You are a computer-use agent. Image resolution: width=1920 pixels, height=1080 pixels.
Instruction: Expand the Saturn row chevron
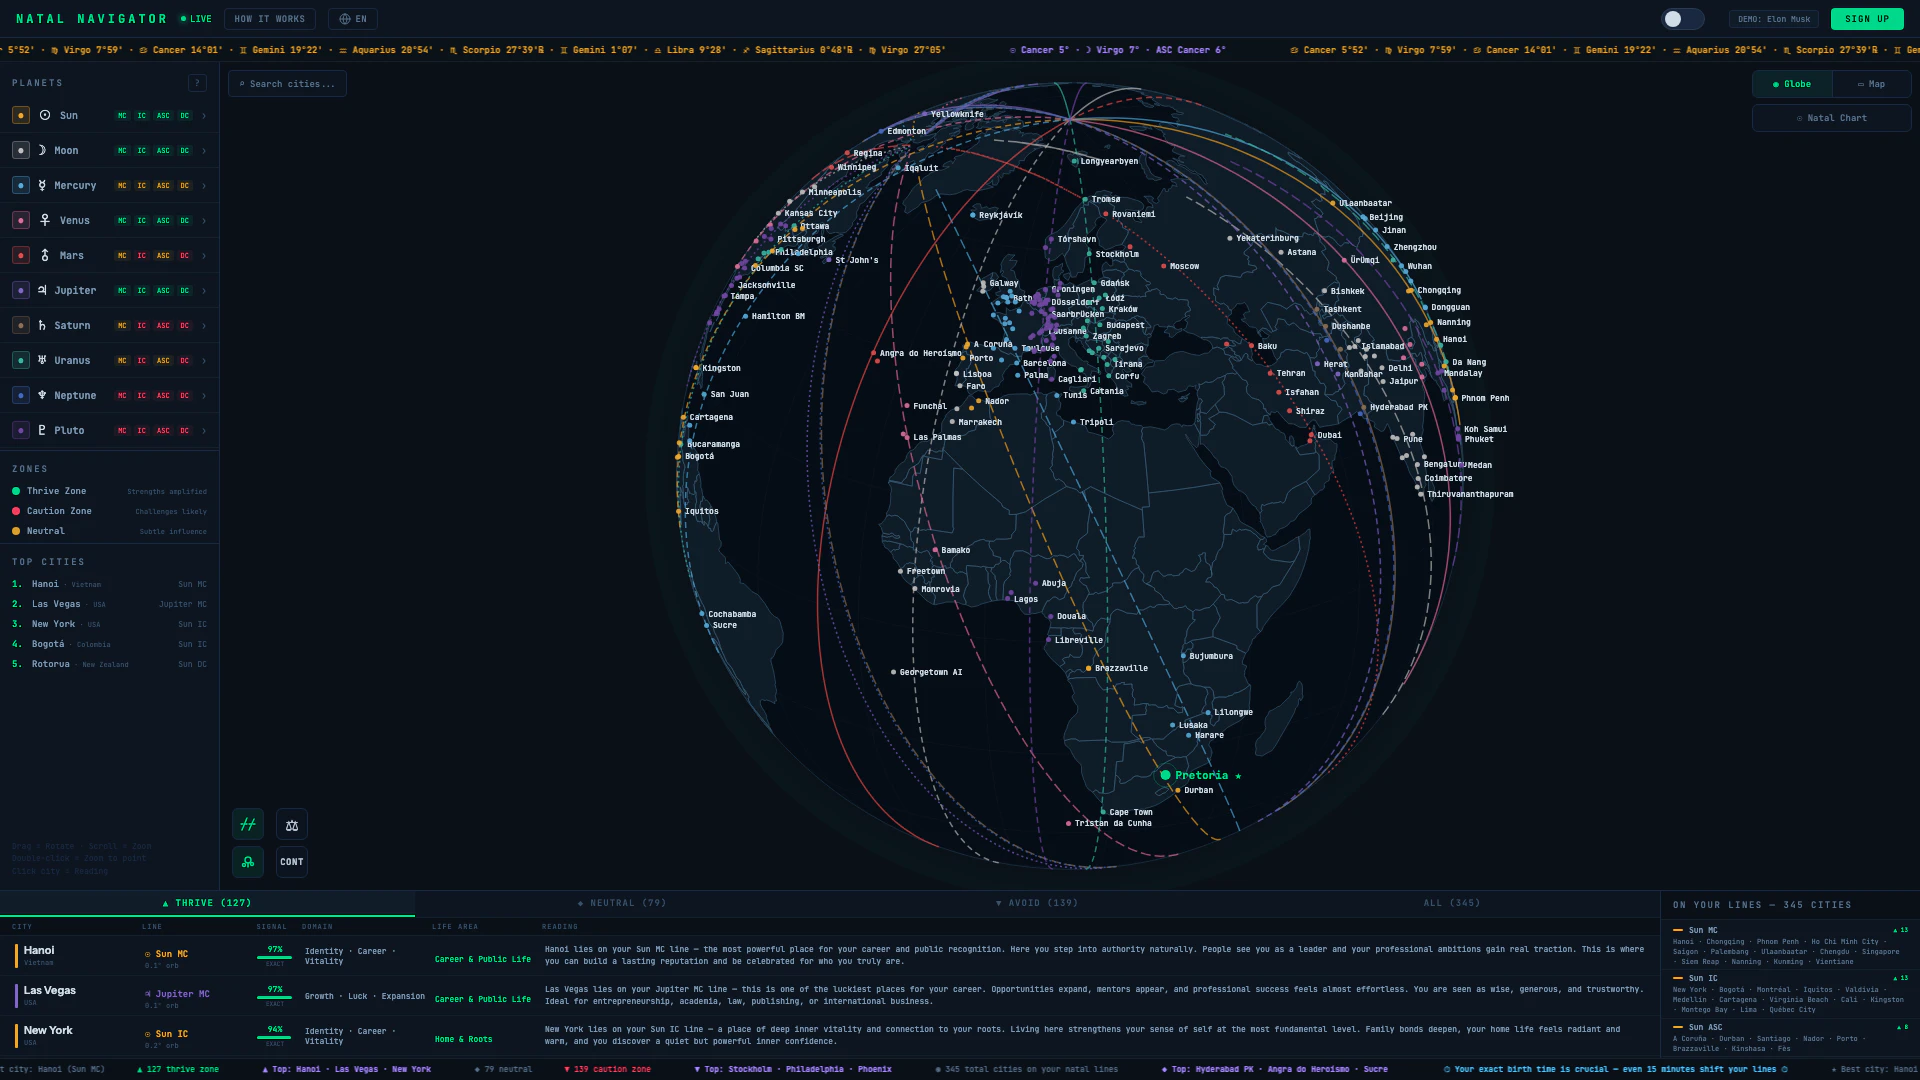(204, 326)
